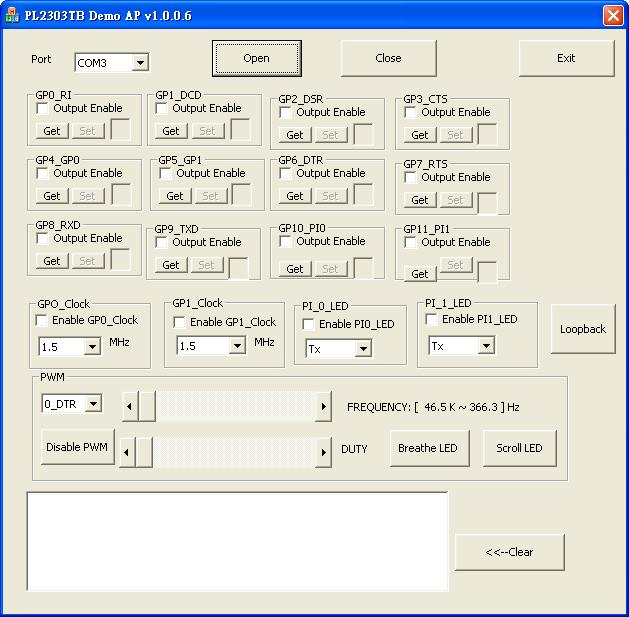Tick Output Enable in GP7_RTS group

[410, 177]
